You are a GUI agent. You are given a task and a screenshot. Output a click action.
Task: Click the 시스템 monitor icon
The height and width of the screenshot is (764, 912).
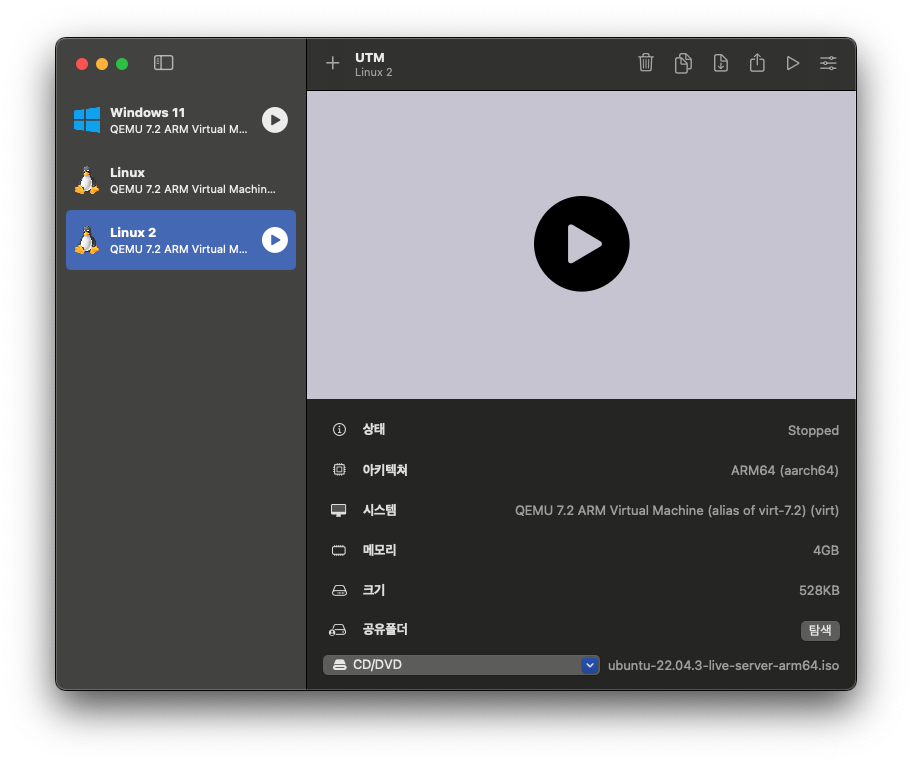(x=339, y=510)
